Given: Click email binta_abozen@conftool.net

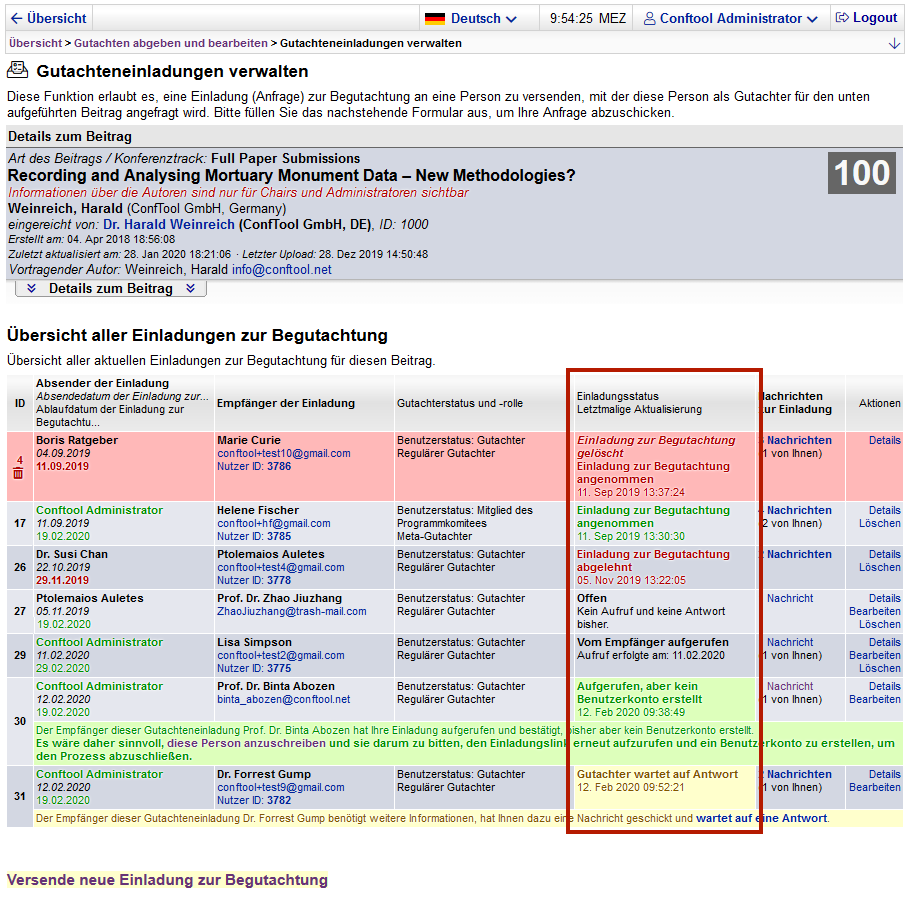Looking at the screenshot, I should tap(284, 700).
